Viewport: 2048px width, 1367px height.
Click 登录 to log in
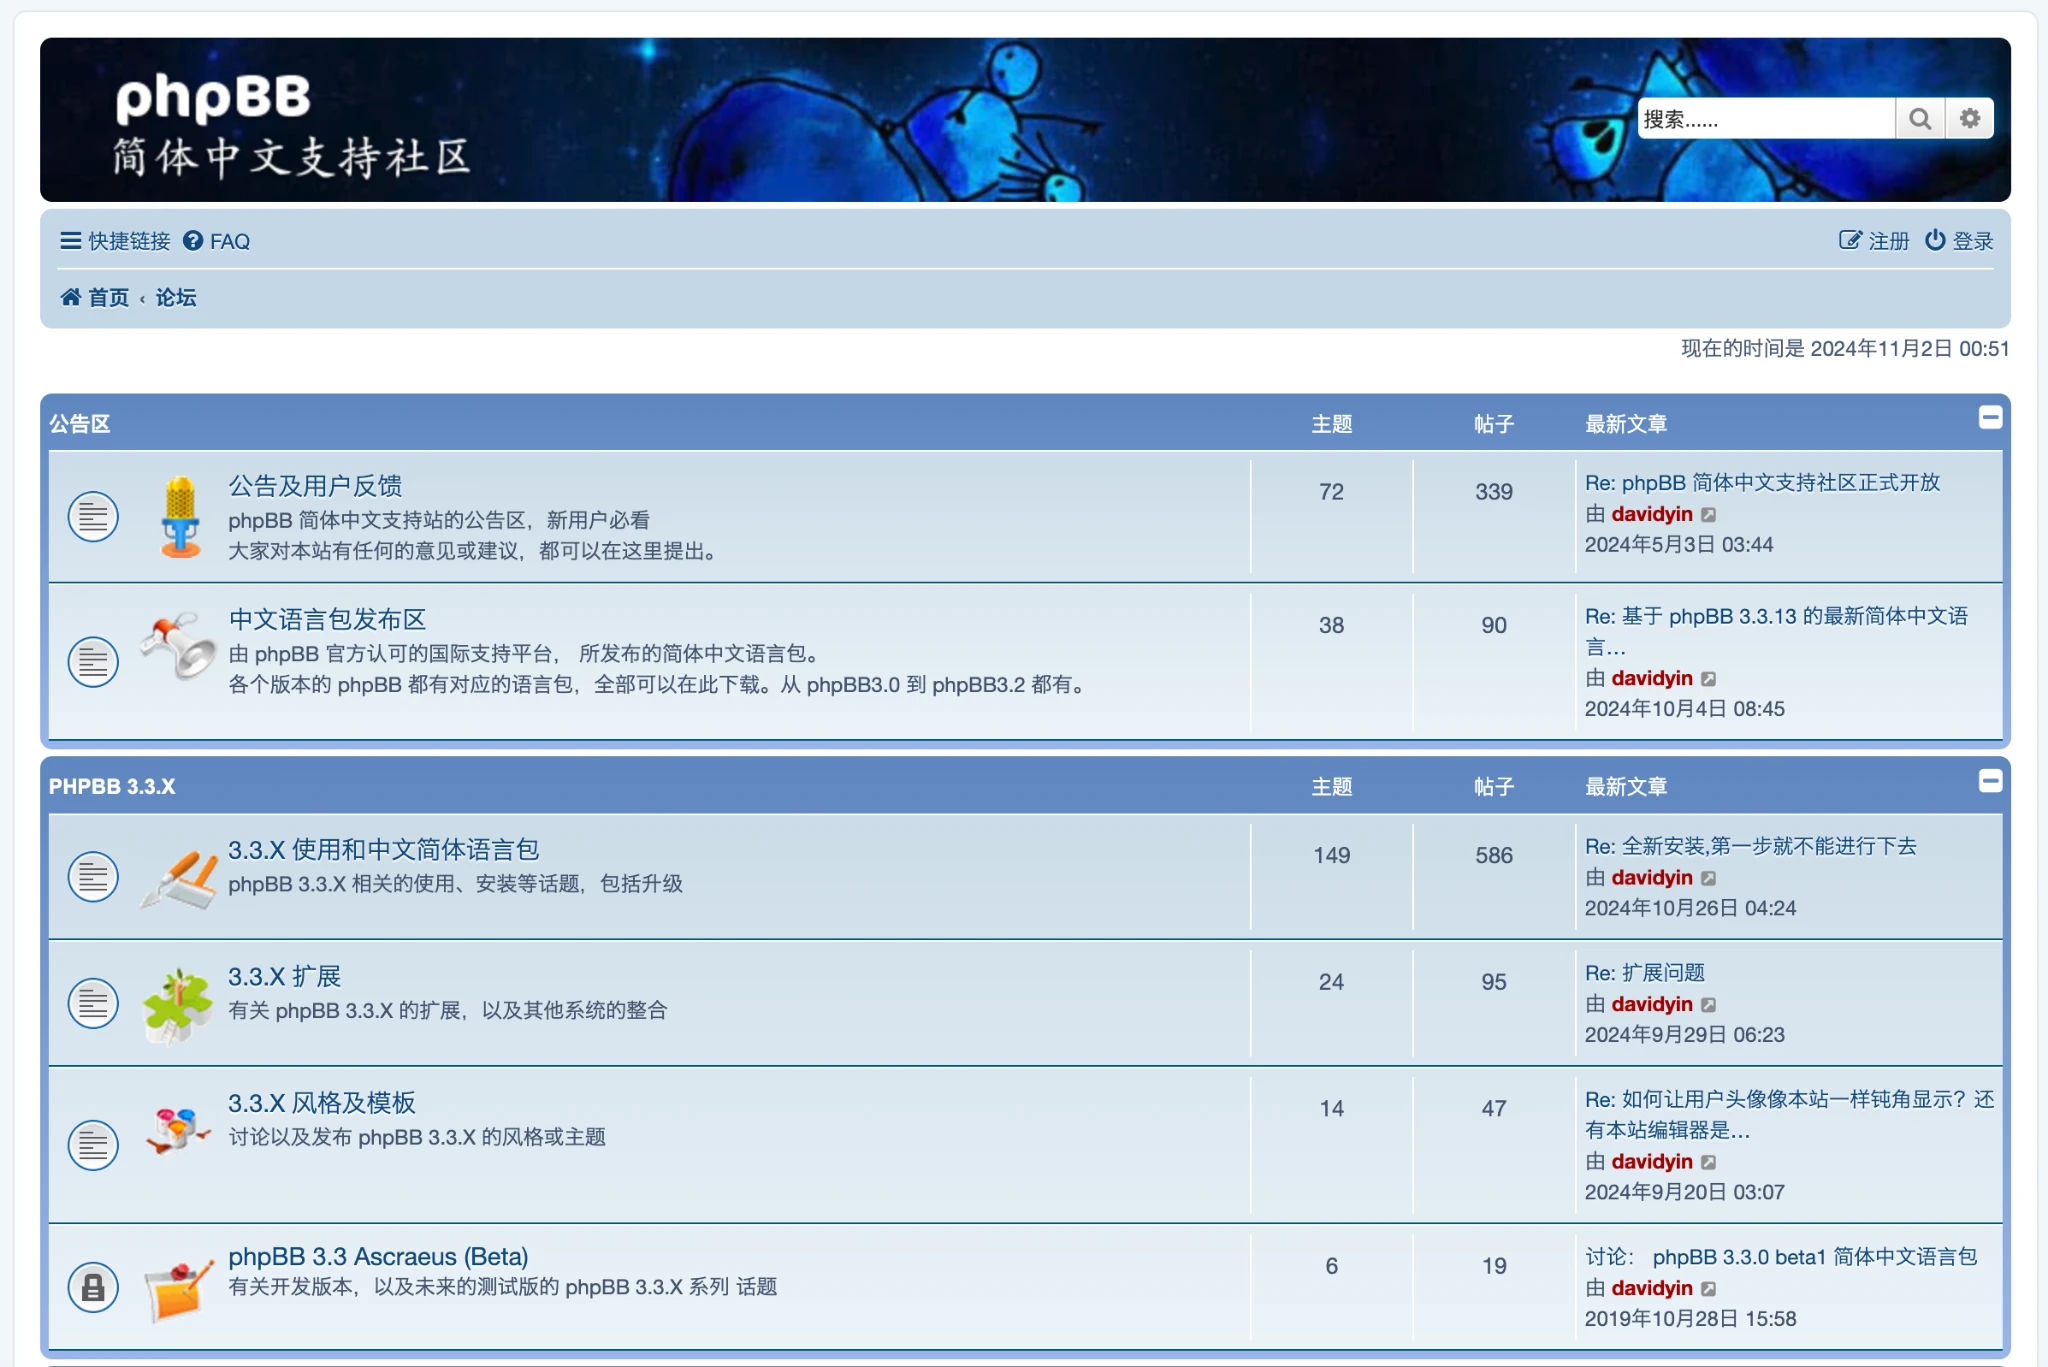coord(1959,241)
